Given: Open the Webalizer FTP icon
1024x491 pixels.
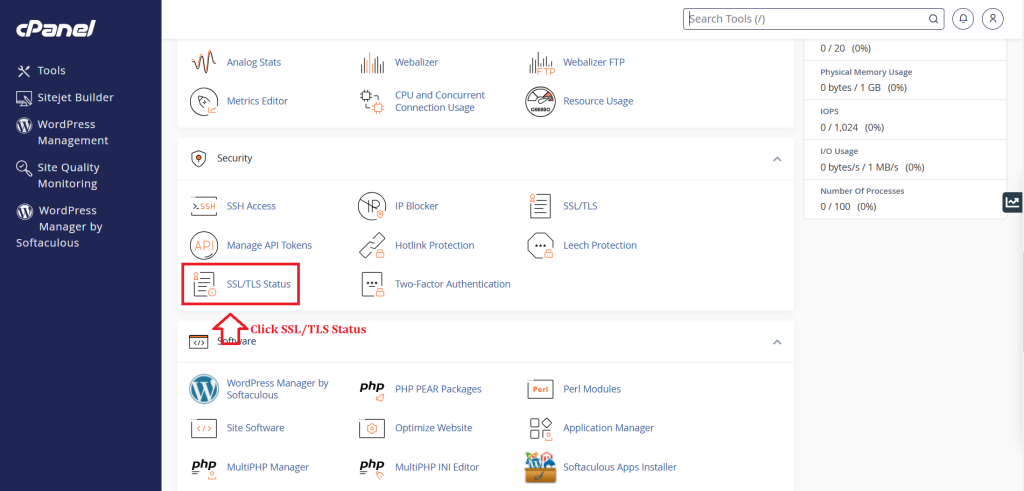Looking at the screenshot, I should [x=541, y=63].
